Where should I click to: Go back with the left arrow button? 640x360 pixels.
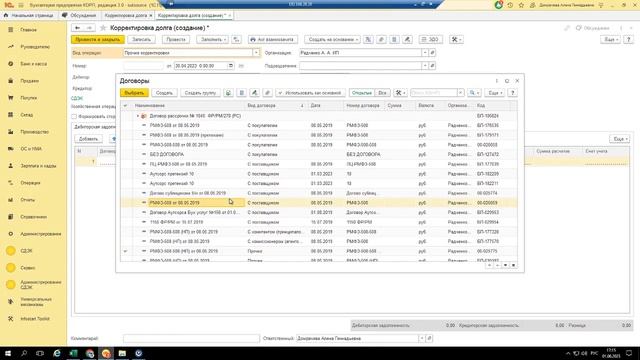pyautogui.click(x=78, y=28)
